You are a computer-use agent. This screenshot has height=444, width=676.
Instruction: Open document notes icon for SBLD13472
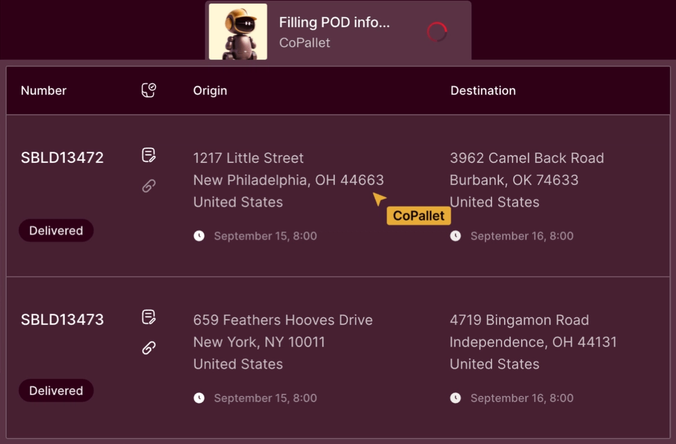click(x=149, y=155)
